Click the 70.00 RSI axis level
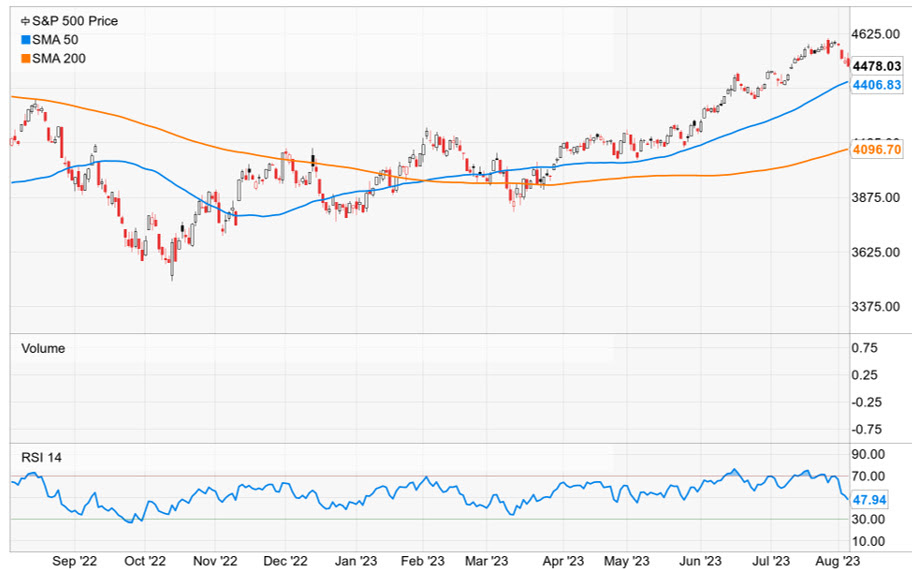912x569 pixels. 868,476
